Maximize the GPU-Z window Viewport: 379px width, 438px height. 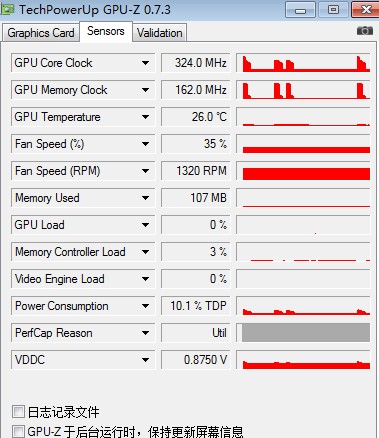click(333, 10)
